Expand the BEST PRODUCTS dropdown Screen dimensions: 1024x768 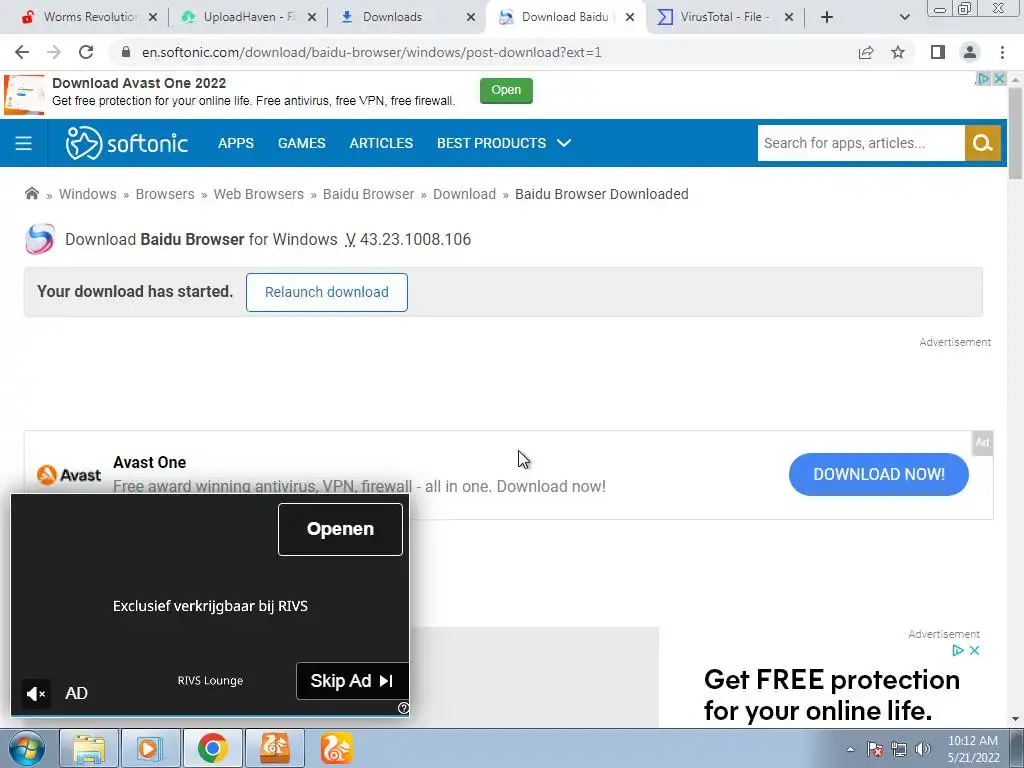[x=504, y=143]
